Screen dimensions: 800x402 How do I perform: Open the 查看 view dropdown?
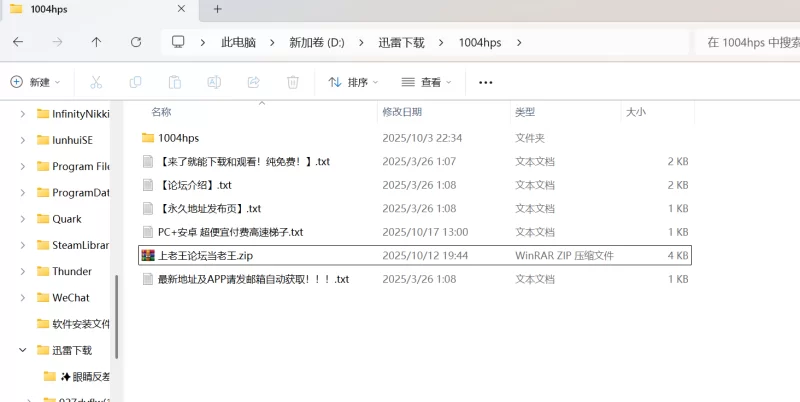(427, 82)
